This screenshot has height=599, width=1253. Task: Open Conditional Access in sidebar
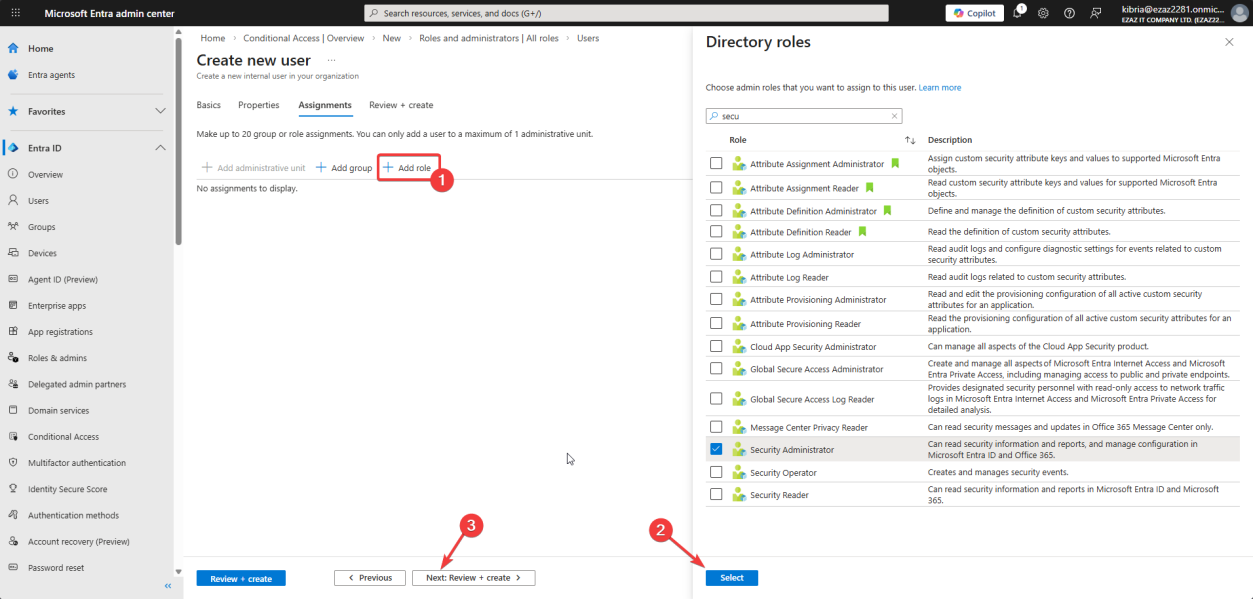pyautogui.click(x=63, y=437)
